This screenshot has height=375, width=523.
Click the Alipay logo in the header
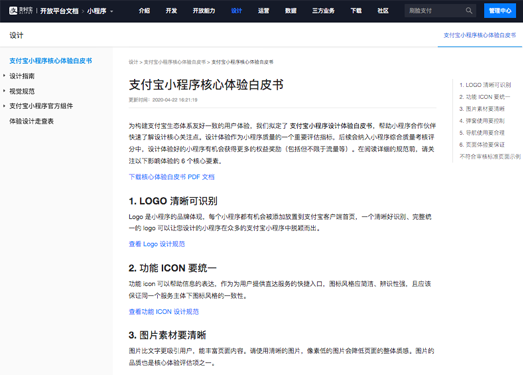click(21, 11)
